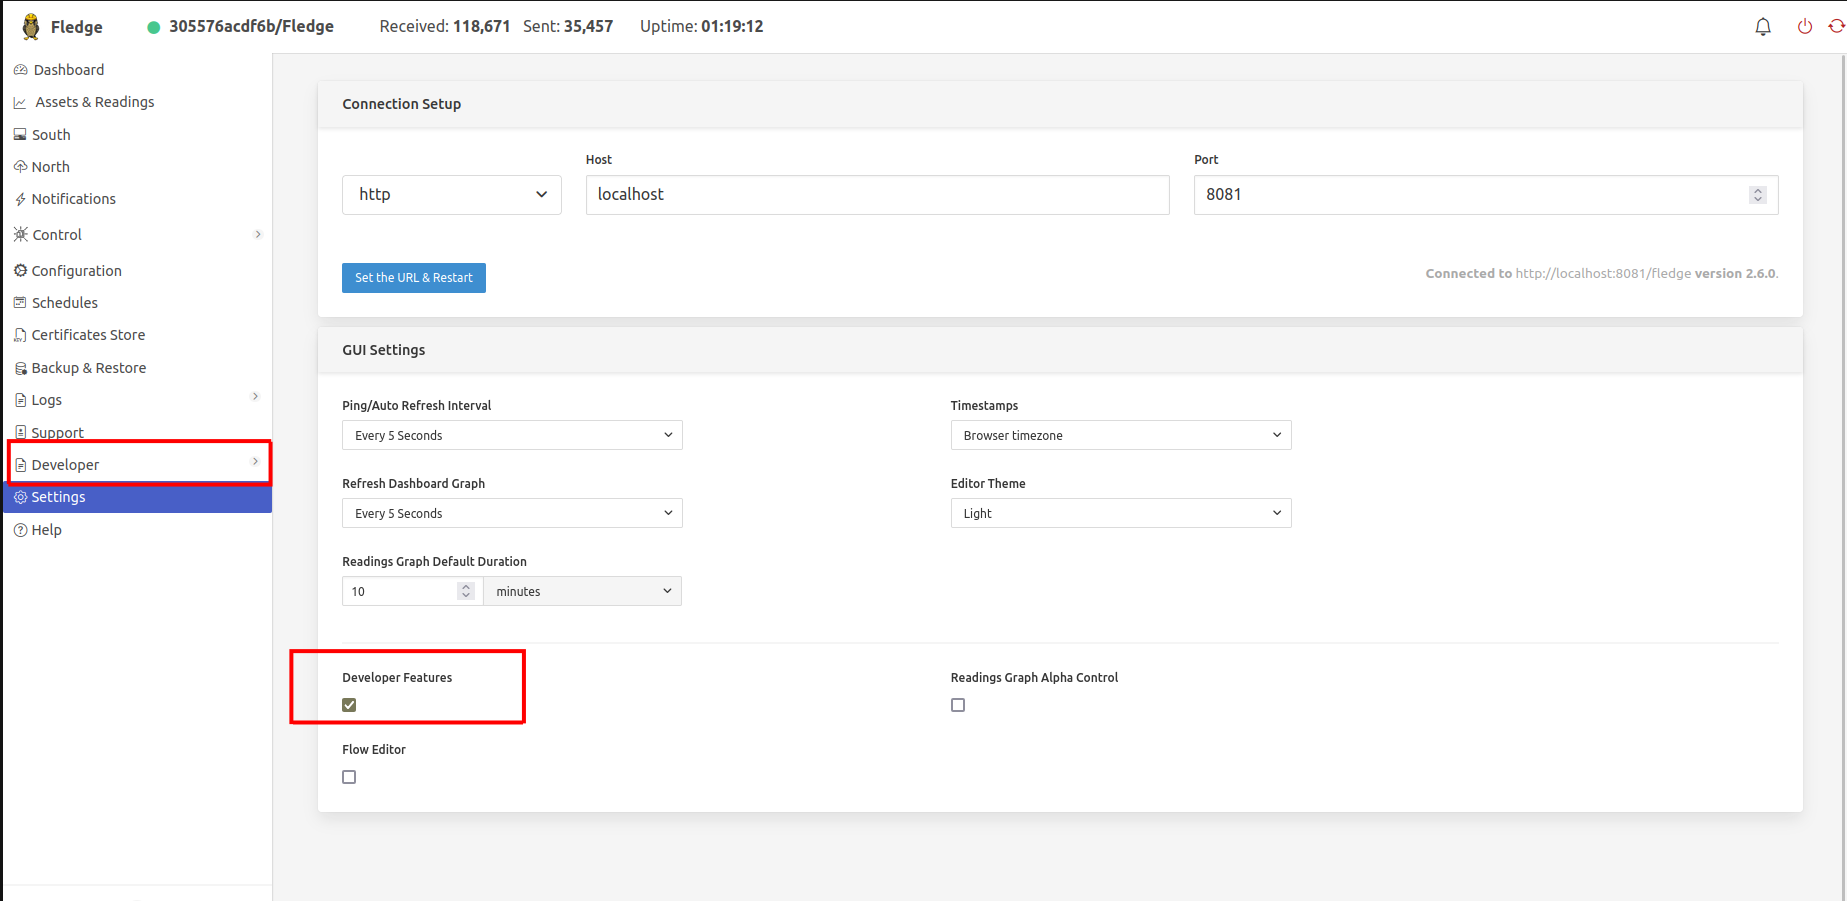Click the red restart icon
The image size is (1847, 901).
pyautogui.click(x=1836, y=27)
